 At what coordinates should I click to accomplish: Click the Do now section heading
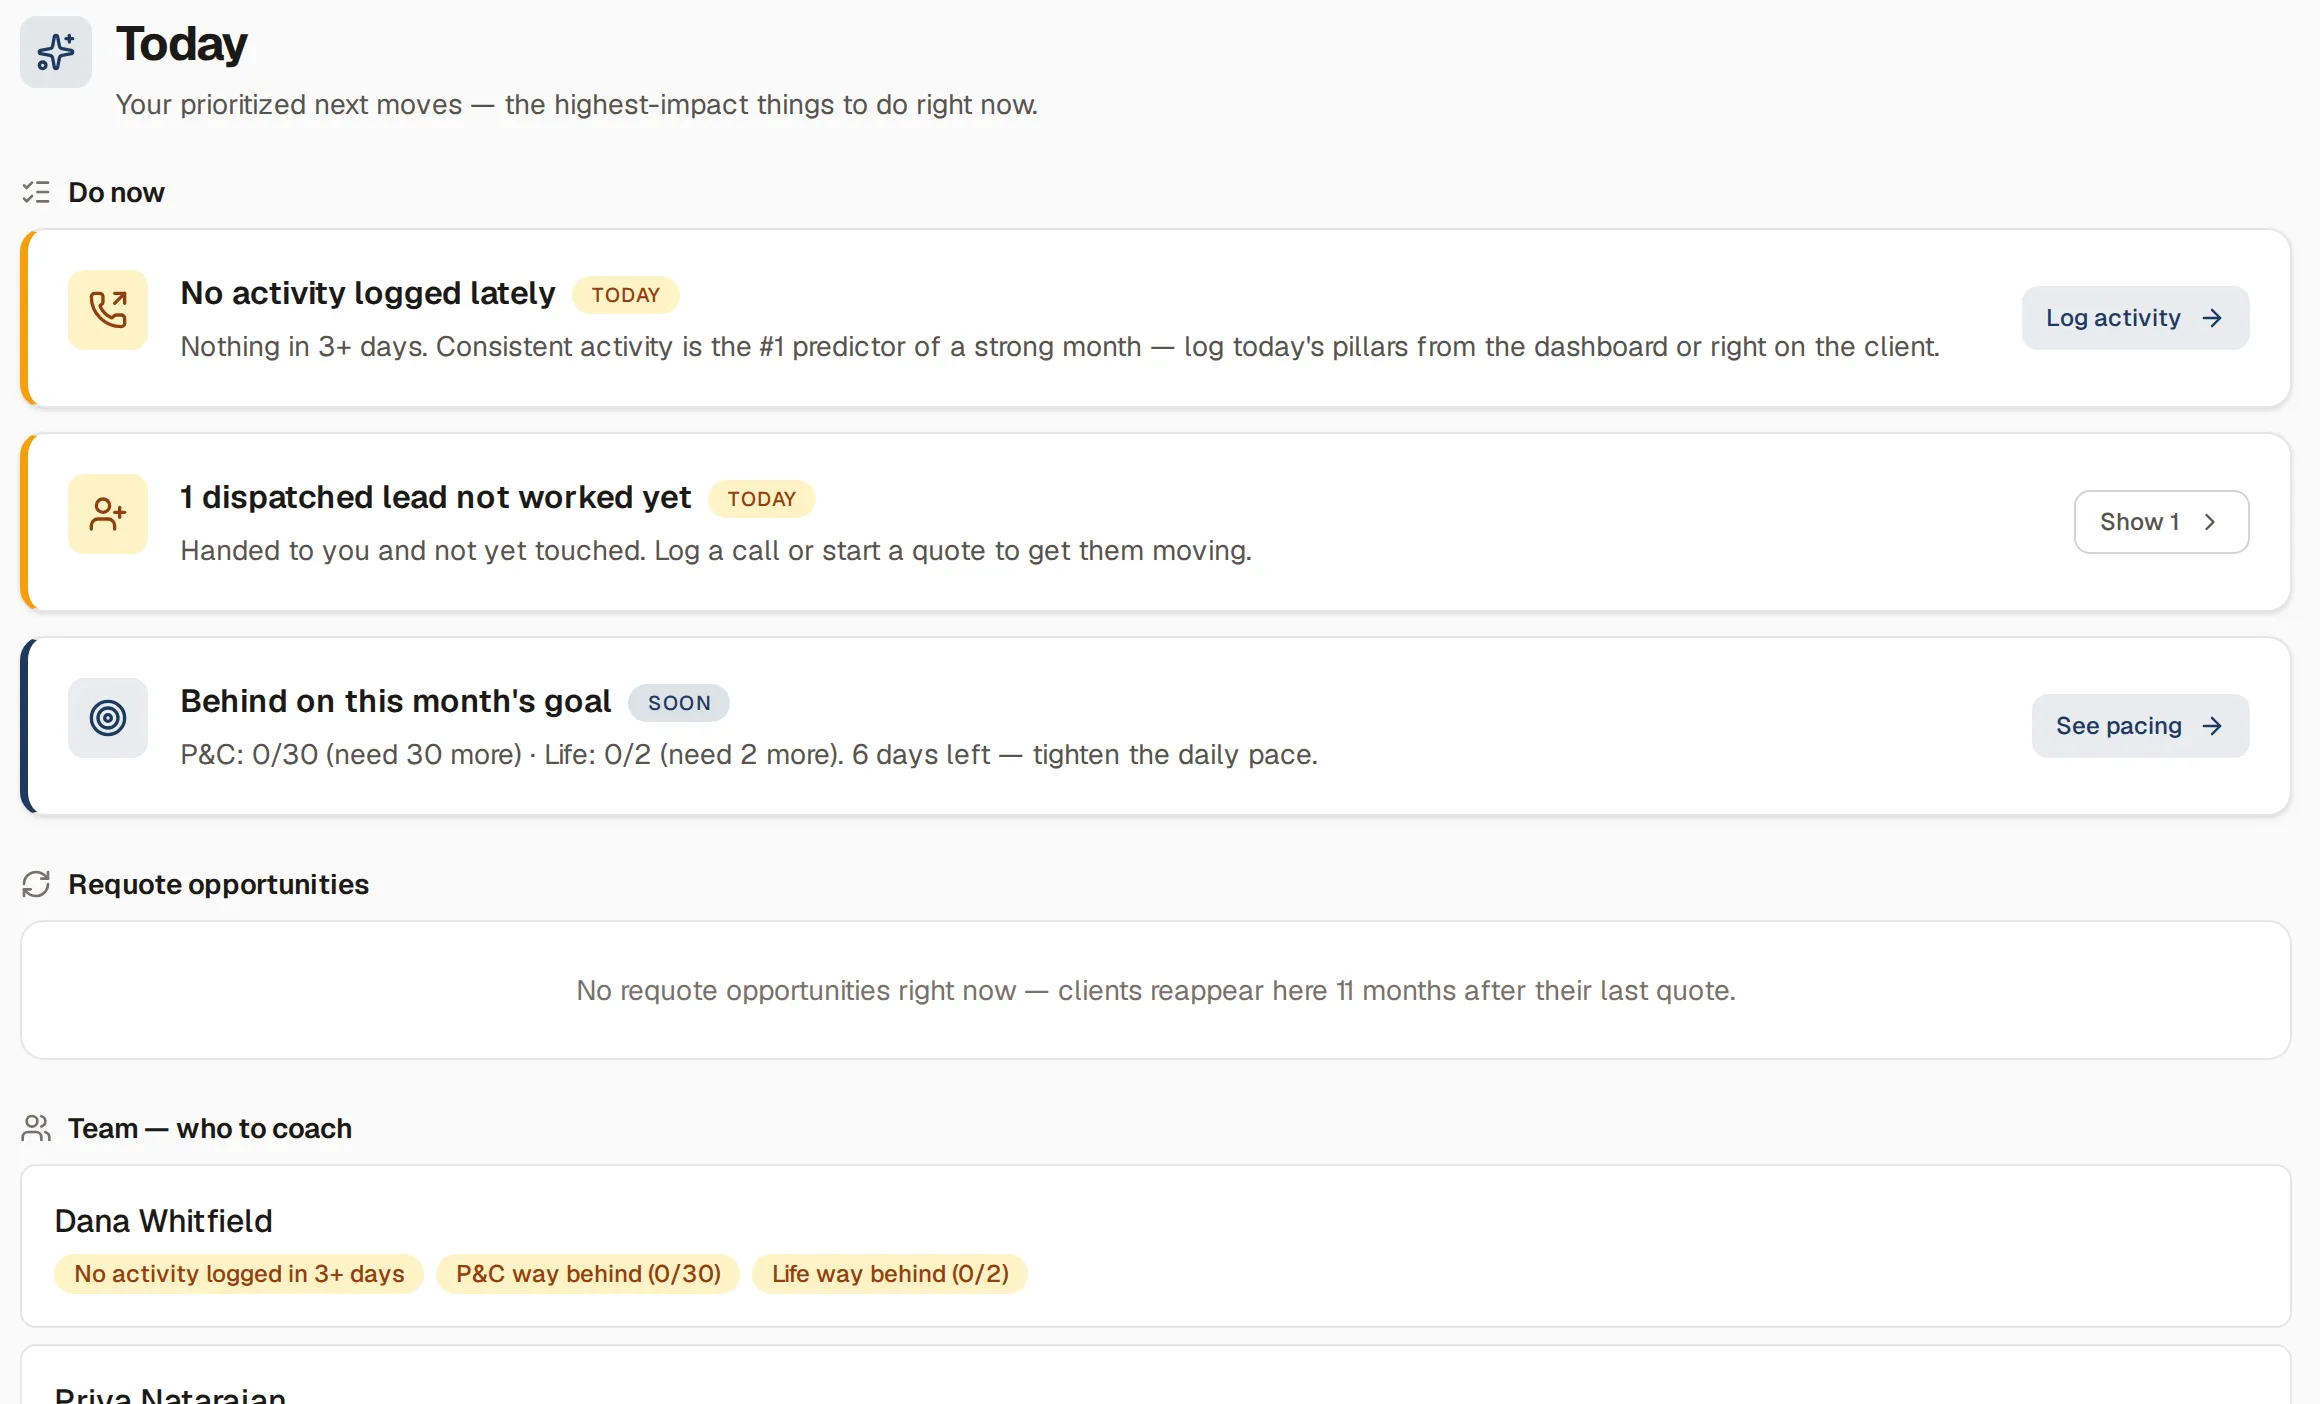click(x=116, y=192)
